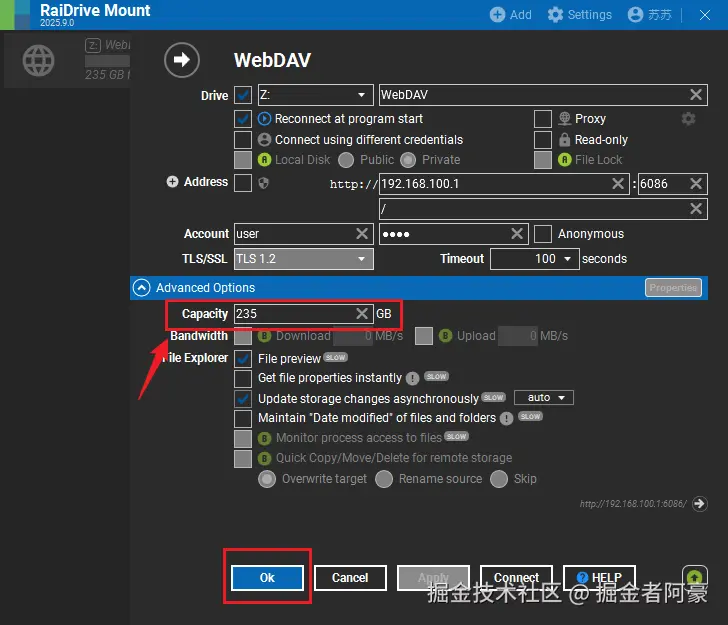Click the circular arrow icon beside WebDAV title
Screen dimensions: 728x625
click(182, 59)
